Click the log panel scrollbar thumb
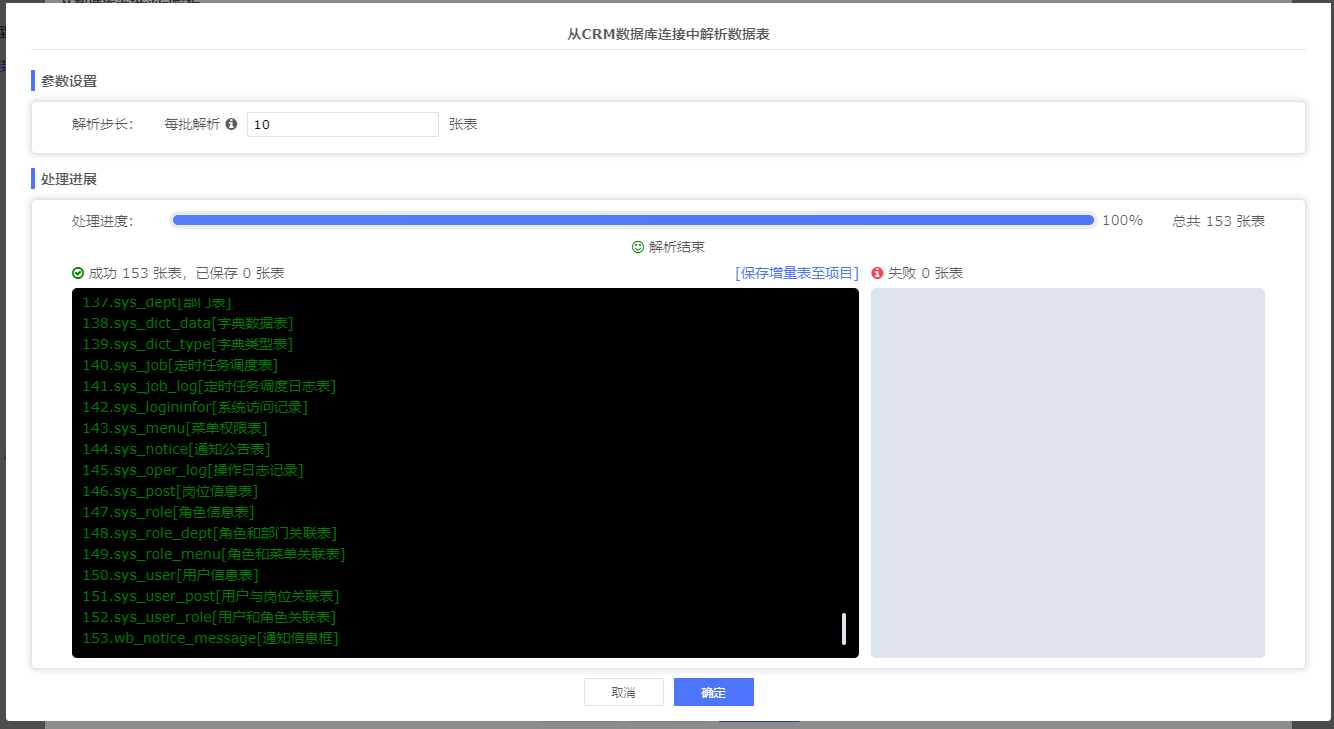Image resolution: width=1334 pixels, height=729 pixels. [844, 629]
